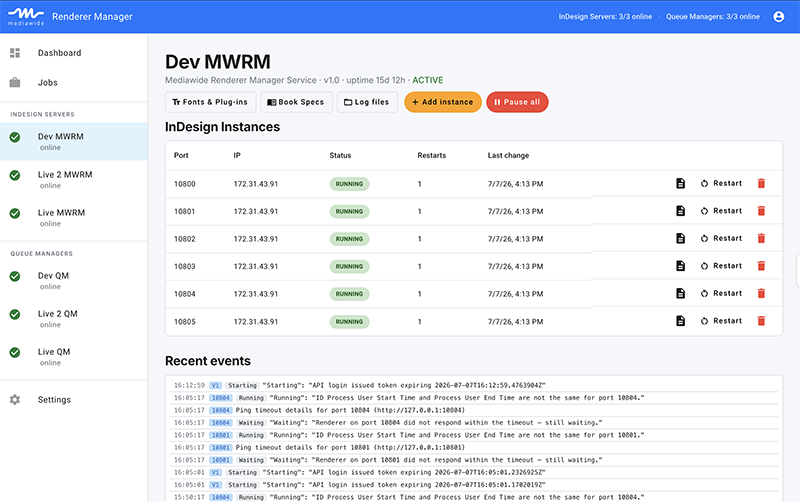Viewport: 800px width, 502px height.
Task: Click ACTIVE service status label
Action: tap(428, 80)
